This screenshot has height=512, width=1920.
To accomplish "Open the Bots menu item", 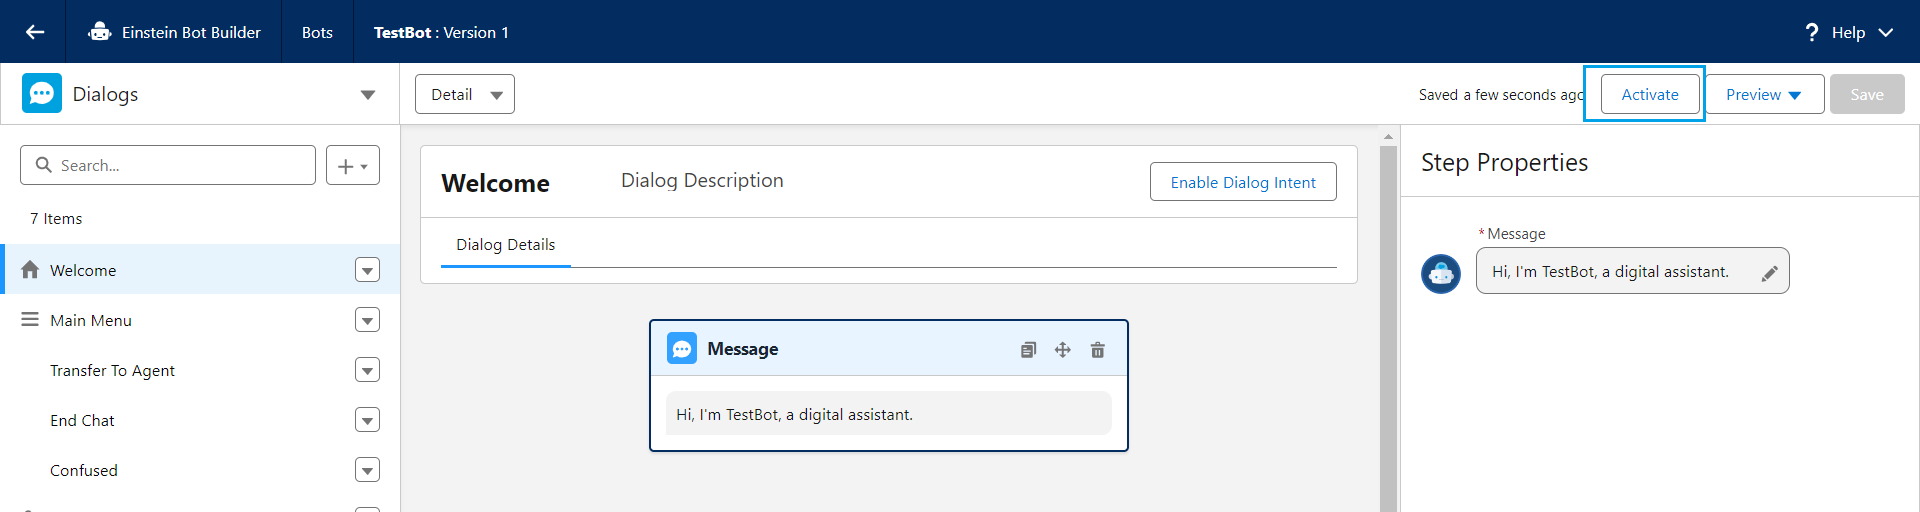I will (317, 32).
